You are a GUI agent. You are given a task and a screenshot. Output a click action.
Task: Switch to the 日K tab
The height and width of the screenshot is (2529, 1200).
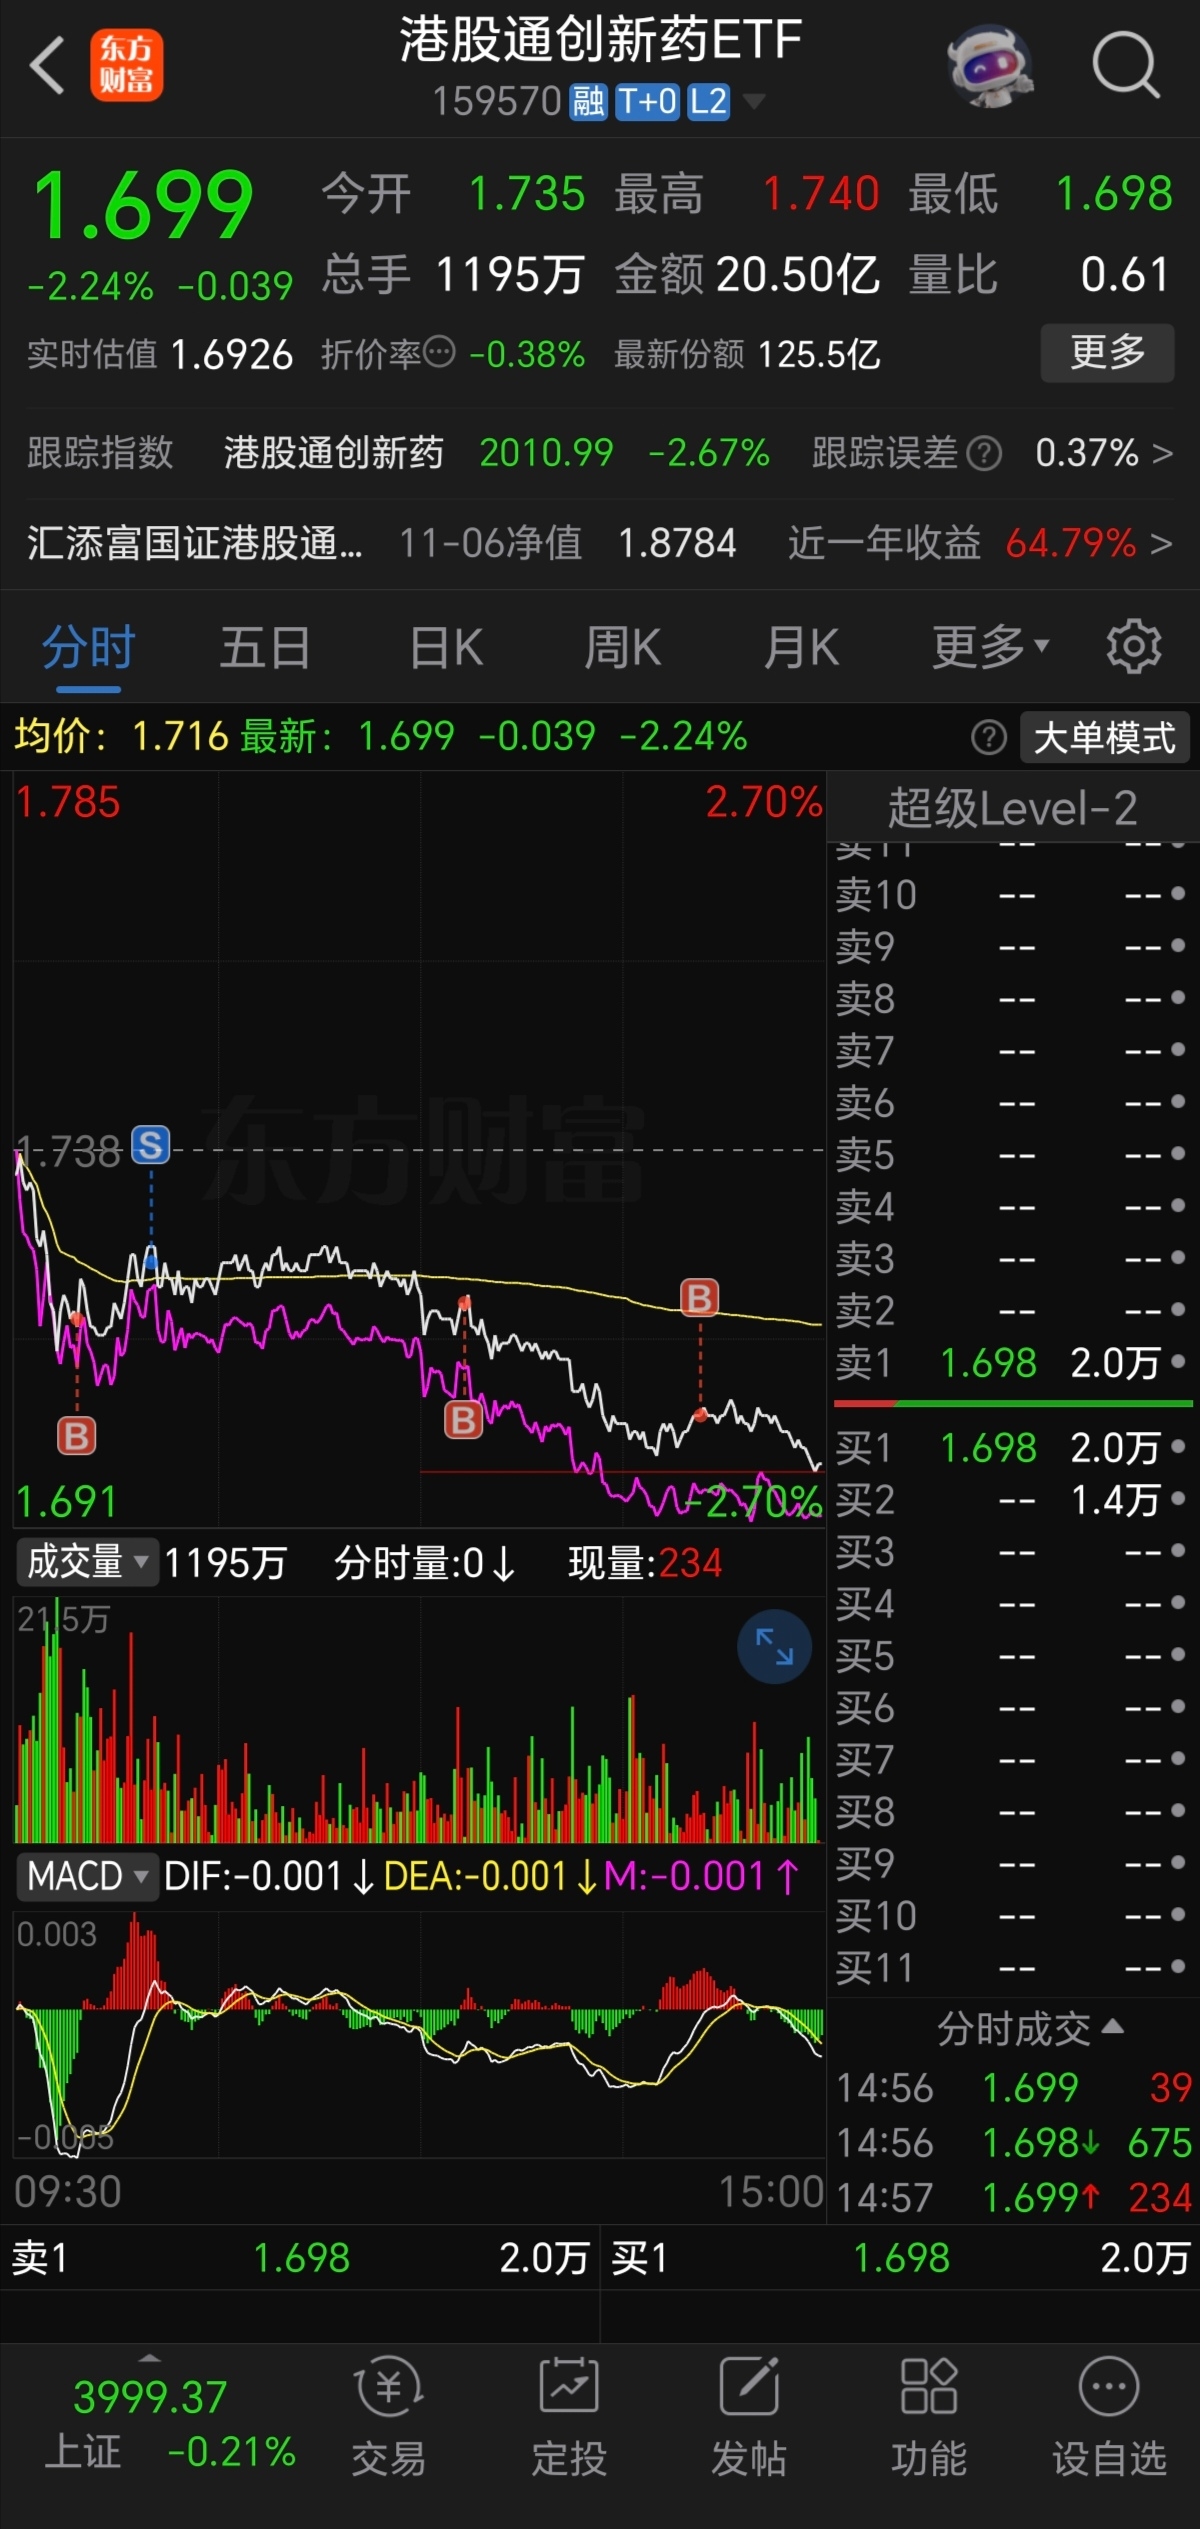[446, 648]
